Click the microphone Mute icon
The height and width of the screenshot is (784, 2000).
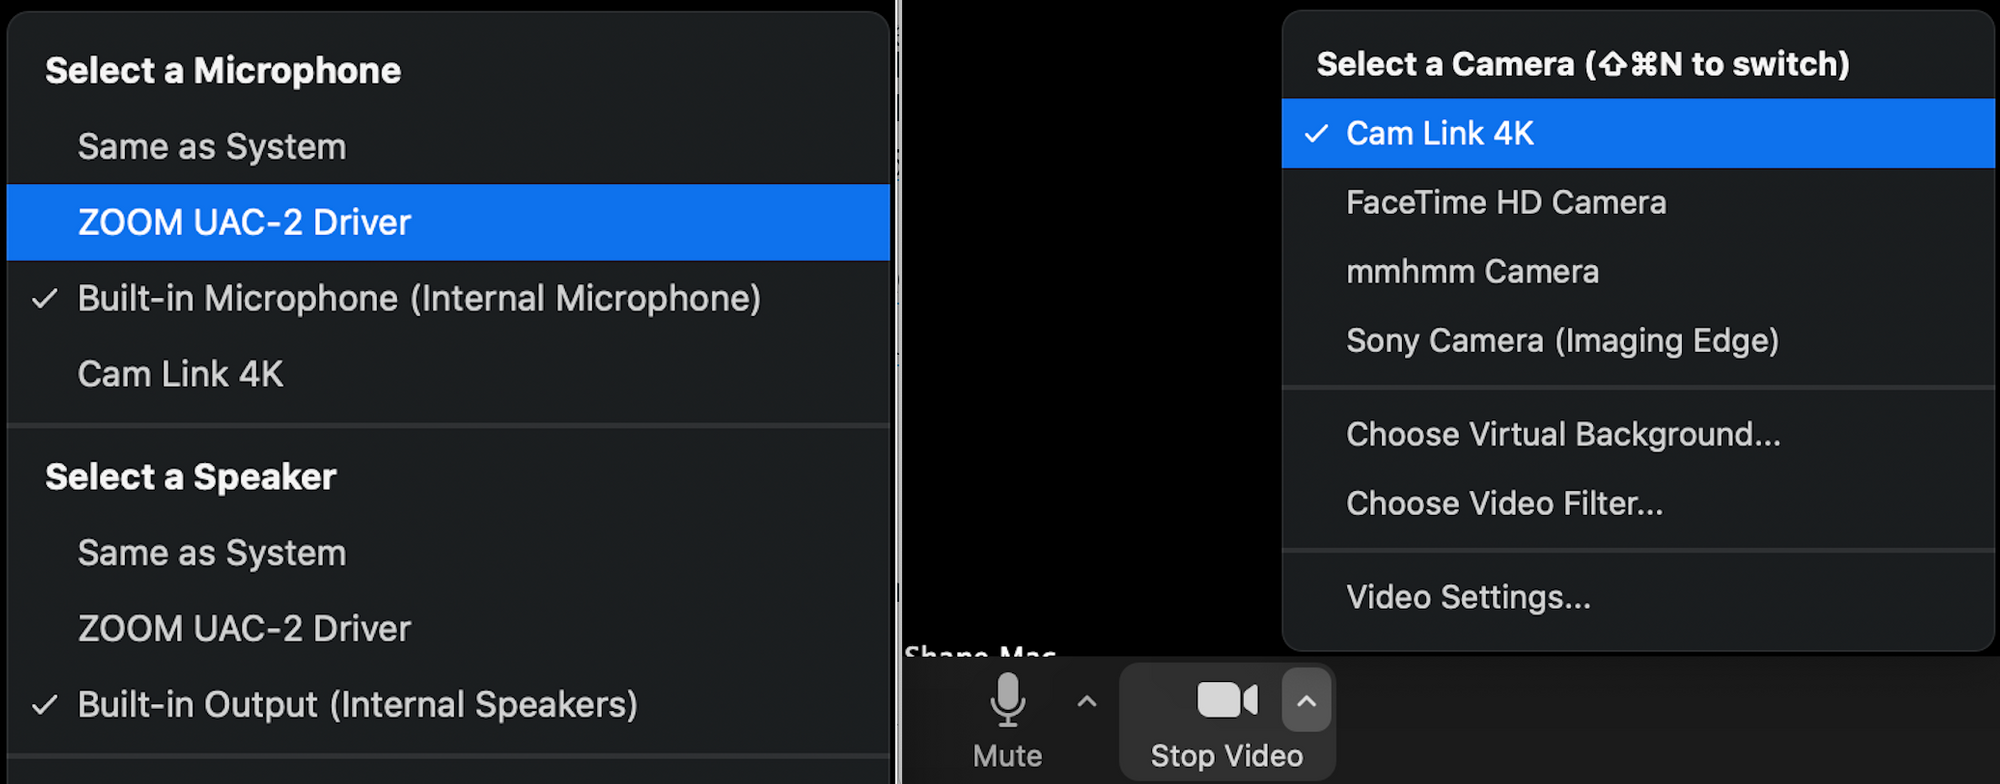click(1007, 699)
